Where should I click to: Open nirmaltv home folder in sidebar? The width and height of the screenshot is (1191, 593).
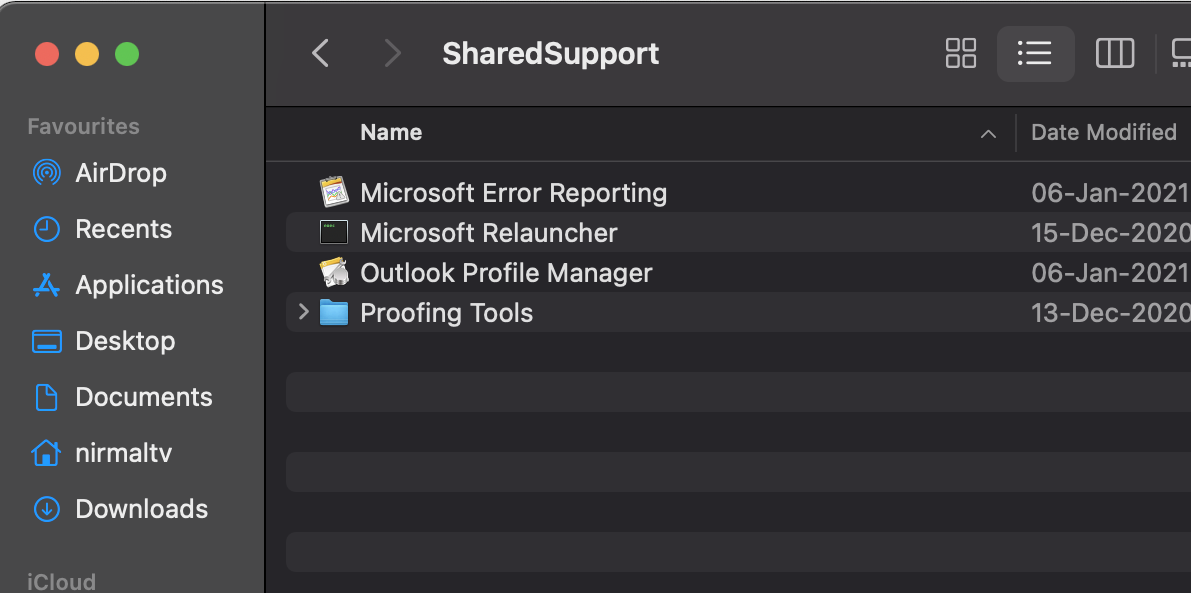[x=123, y=453]
